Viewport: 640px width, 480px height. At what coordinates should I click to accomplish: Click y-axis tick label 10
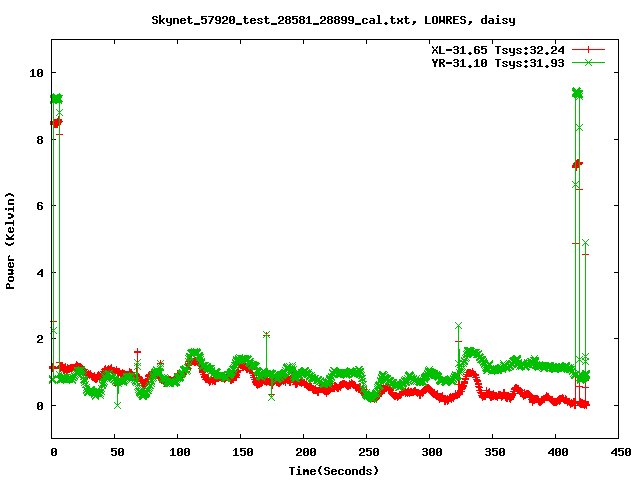(36, 73)
